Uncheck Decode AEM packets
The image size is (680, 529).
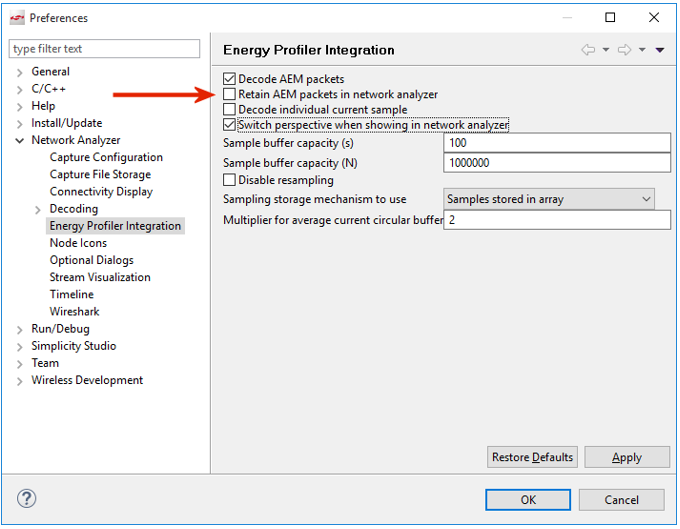229,79
